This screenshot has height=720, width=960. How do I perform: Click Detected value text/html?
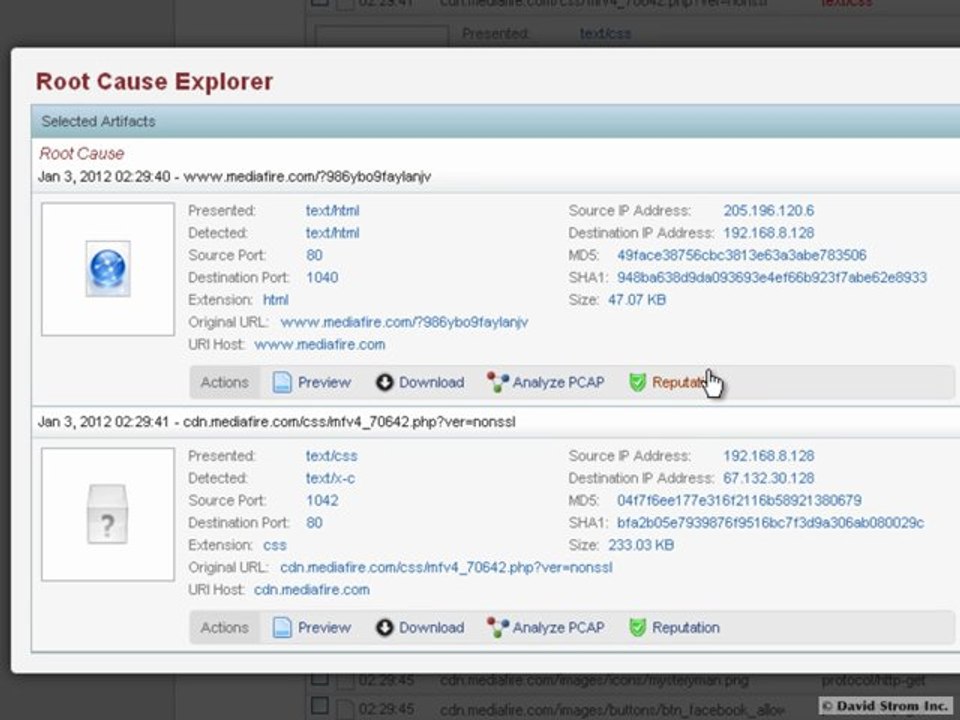[x=332, y=233]
